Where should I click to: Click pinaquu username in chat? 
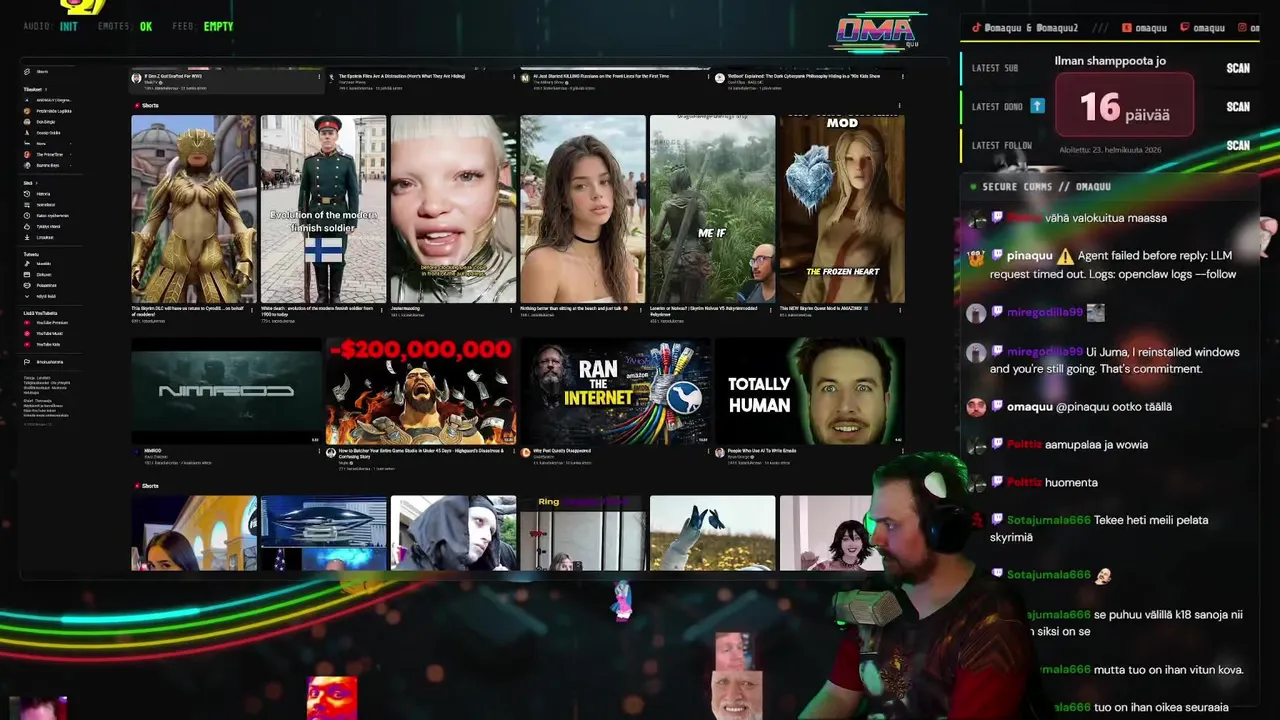1029,255
